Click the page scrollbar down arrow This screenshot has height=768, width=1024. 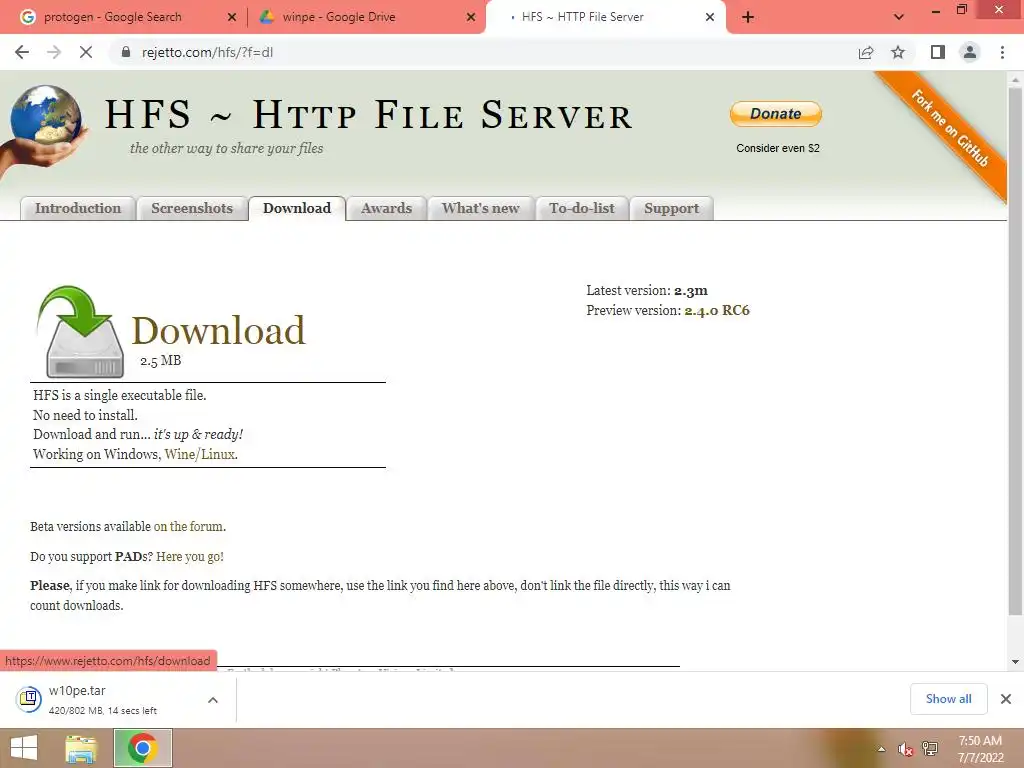pyautogui.click(x=1015, y=662)
